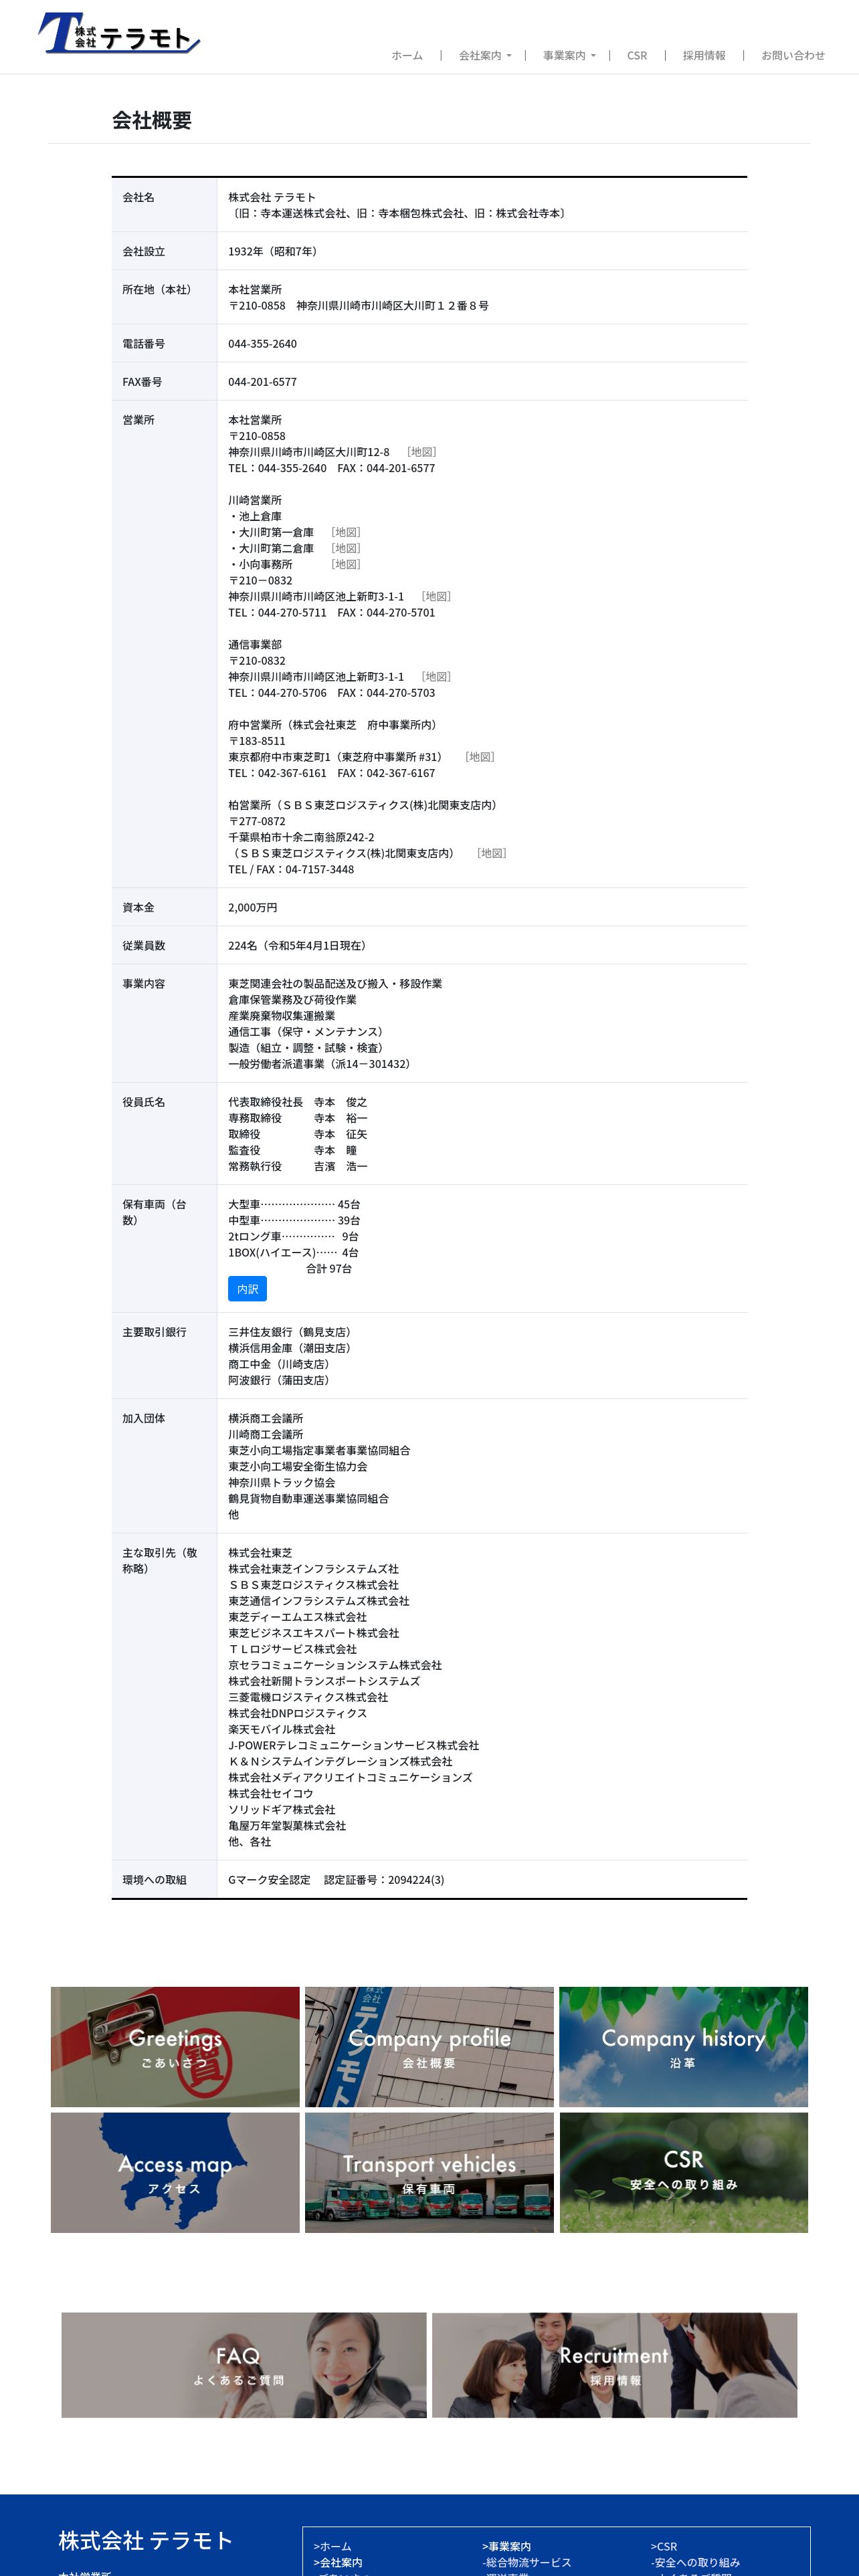Open 地図 link for 通信事業部 address
The height and width of the screenshot is (2576, 859).
(436, 676)
